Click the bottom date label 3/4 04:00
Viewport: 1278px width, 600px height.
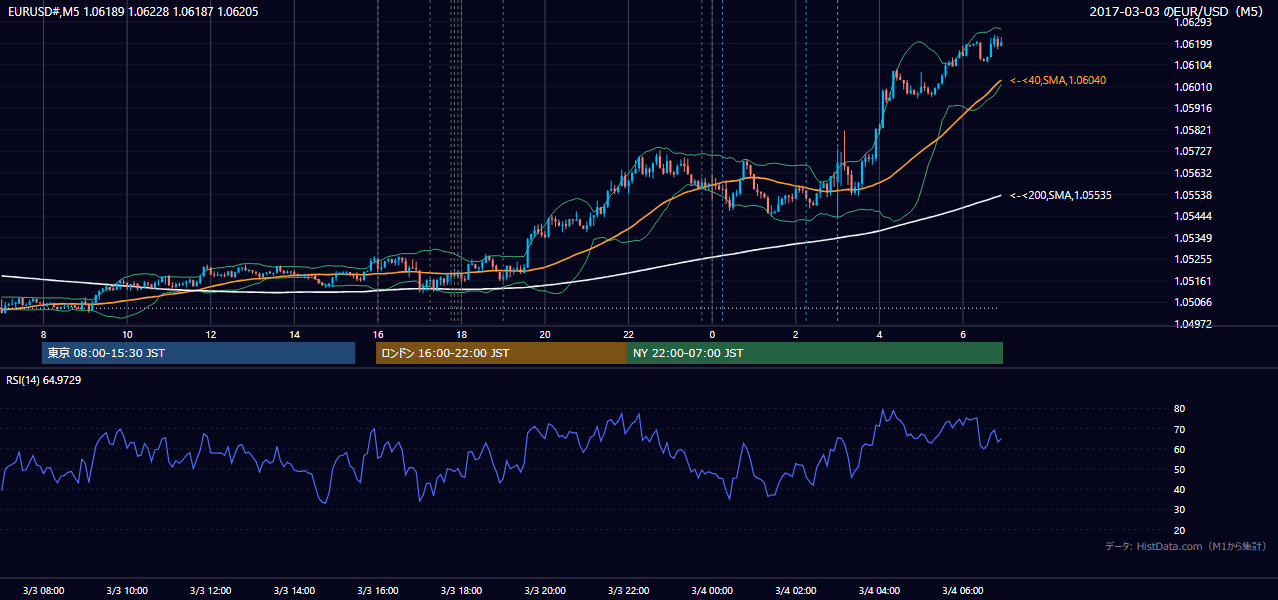[x=878, y=590]
